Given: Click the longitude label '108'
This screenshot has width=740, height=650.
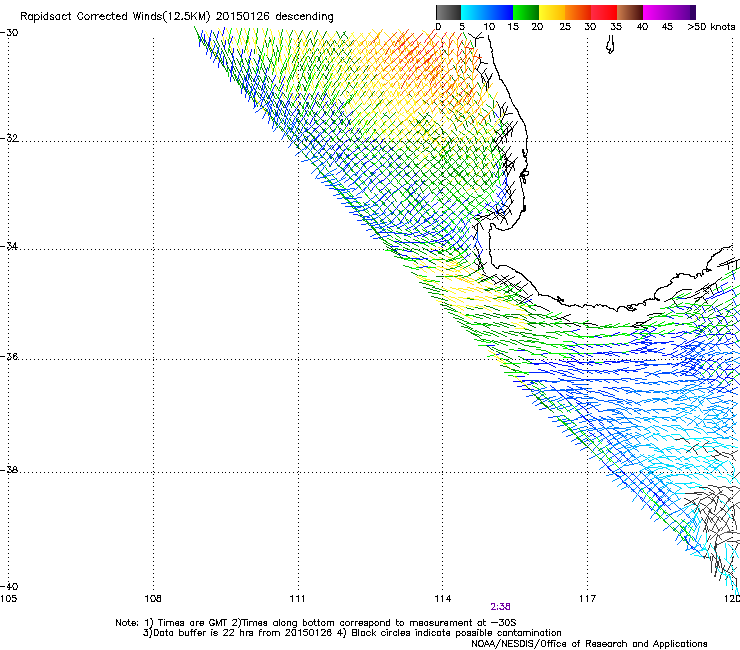Looking at the screenshot, I should (x=153, y=599).
